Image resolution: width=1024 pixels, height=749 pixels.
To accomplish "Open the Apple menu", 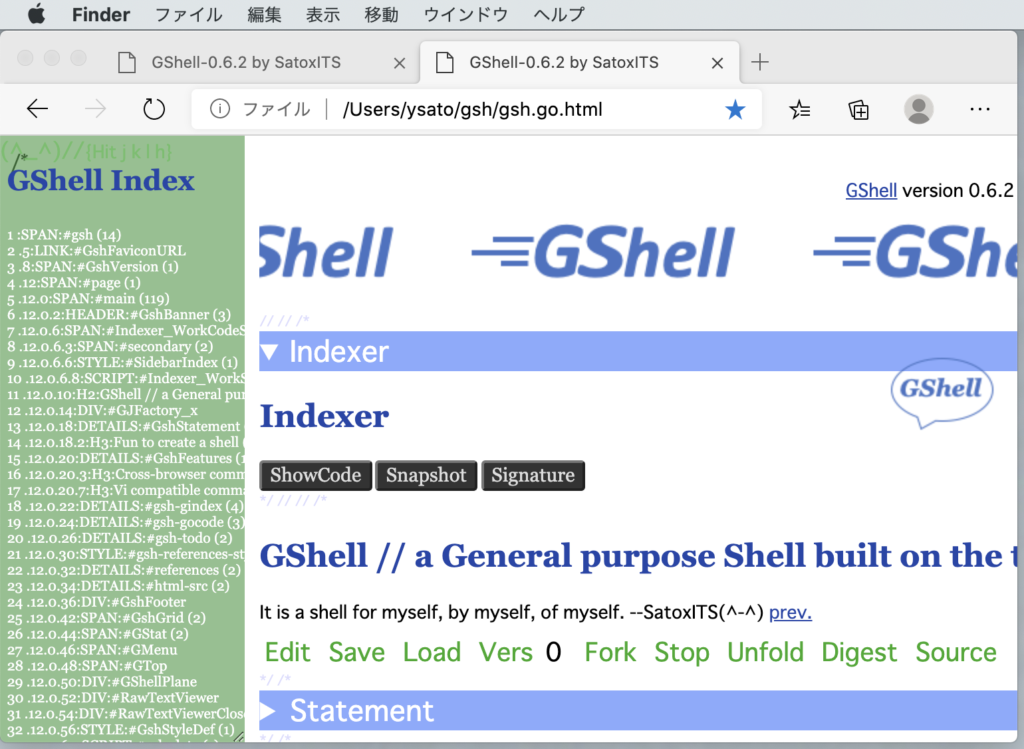I will click(x=36, y=14).
